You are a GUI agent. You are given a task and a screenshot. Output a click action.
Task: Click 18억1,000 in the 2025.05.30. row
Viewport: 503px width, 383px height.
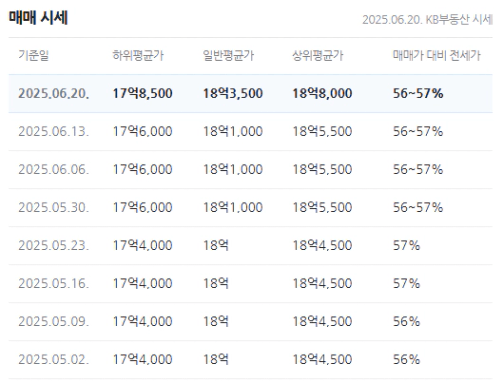coord(233,207)
